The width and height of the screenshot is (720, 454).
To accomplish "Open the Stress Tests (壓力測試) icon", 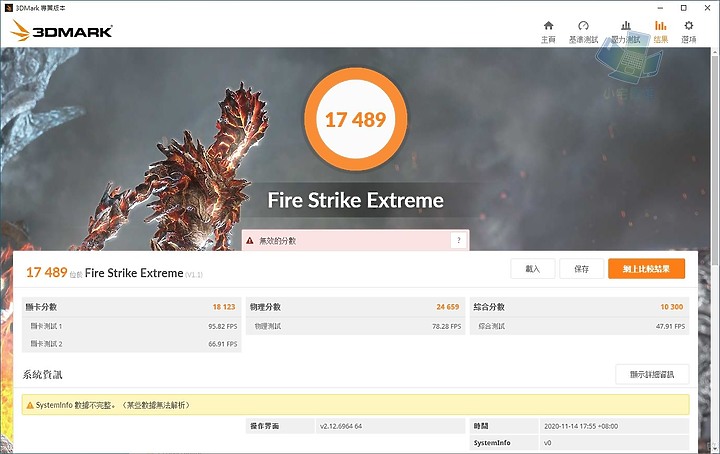I will (625, 26).
